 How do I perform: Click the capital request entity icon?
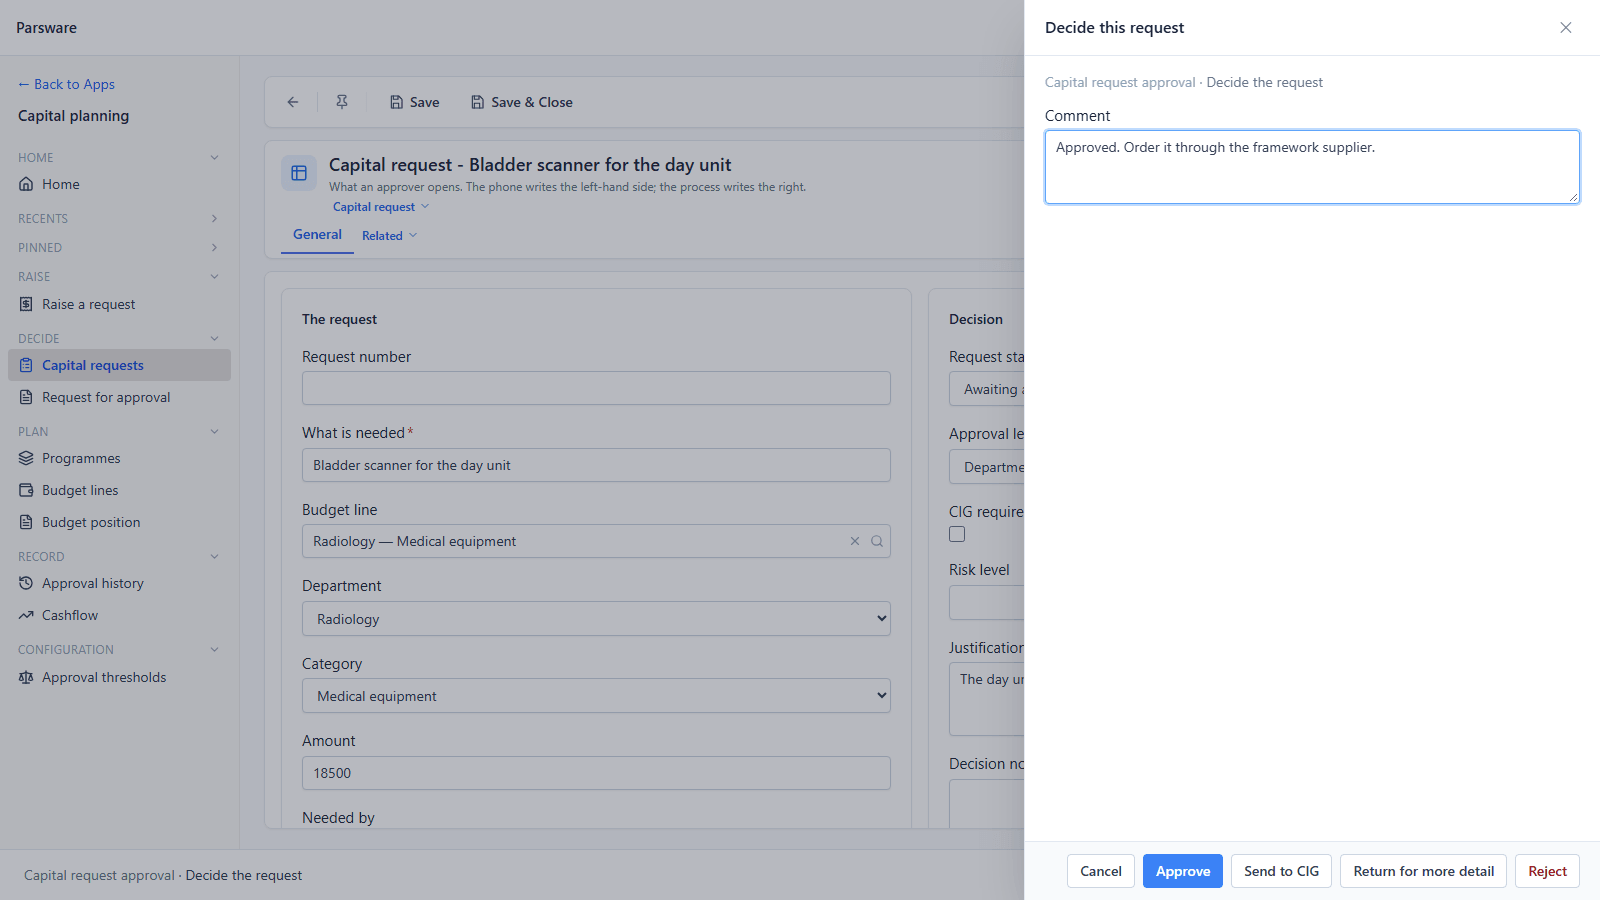[299, 173]
